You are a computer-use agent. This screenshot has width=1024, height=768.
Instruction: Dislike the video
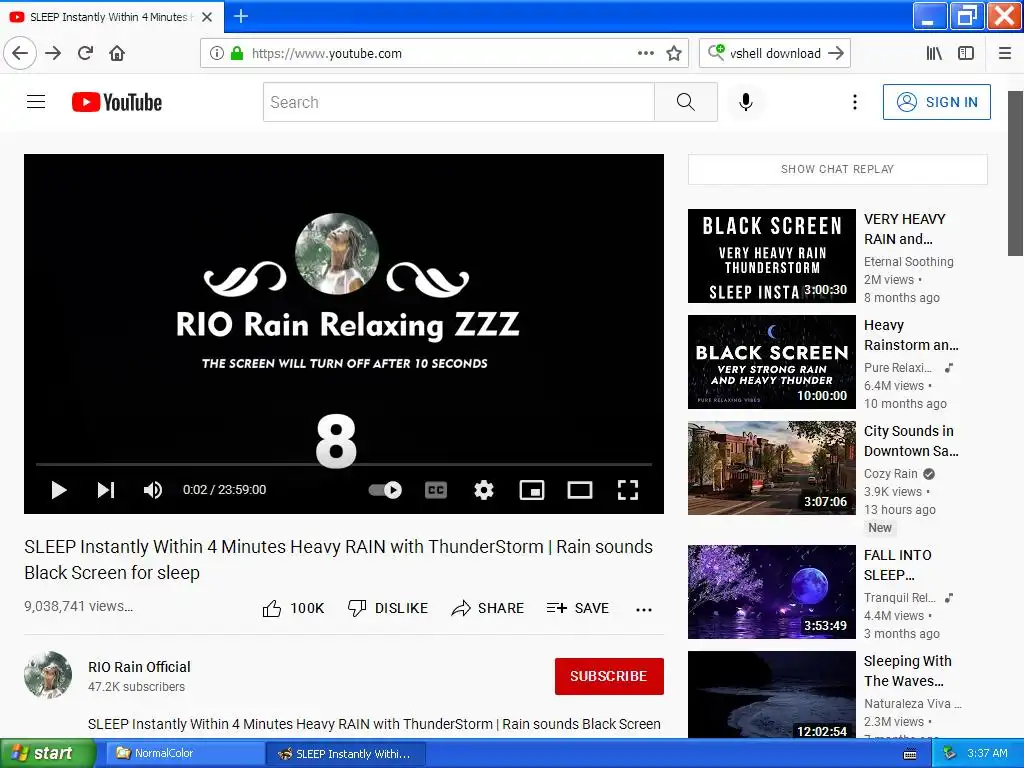click(x=388, y=609)
